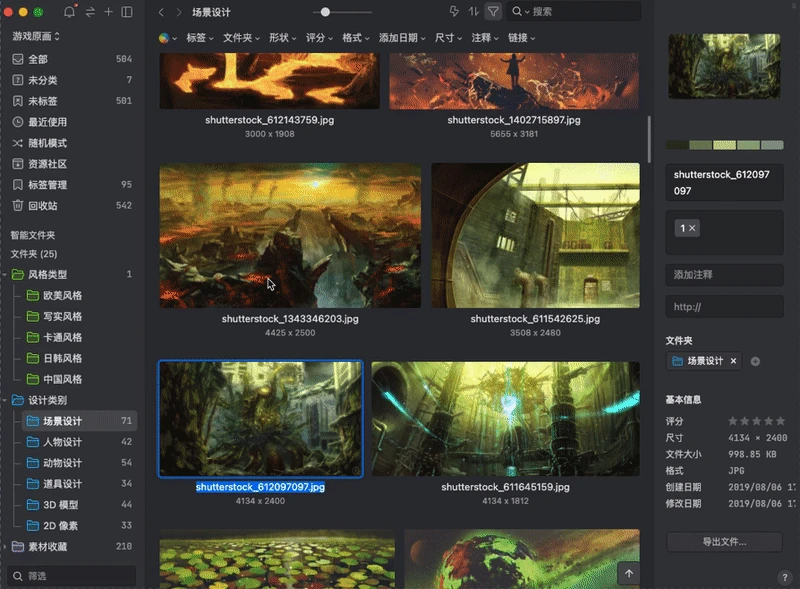Open the 回收站 trash
Screen dimensions: 800x589
tap(72, 206)
